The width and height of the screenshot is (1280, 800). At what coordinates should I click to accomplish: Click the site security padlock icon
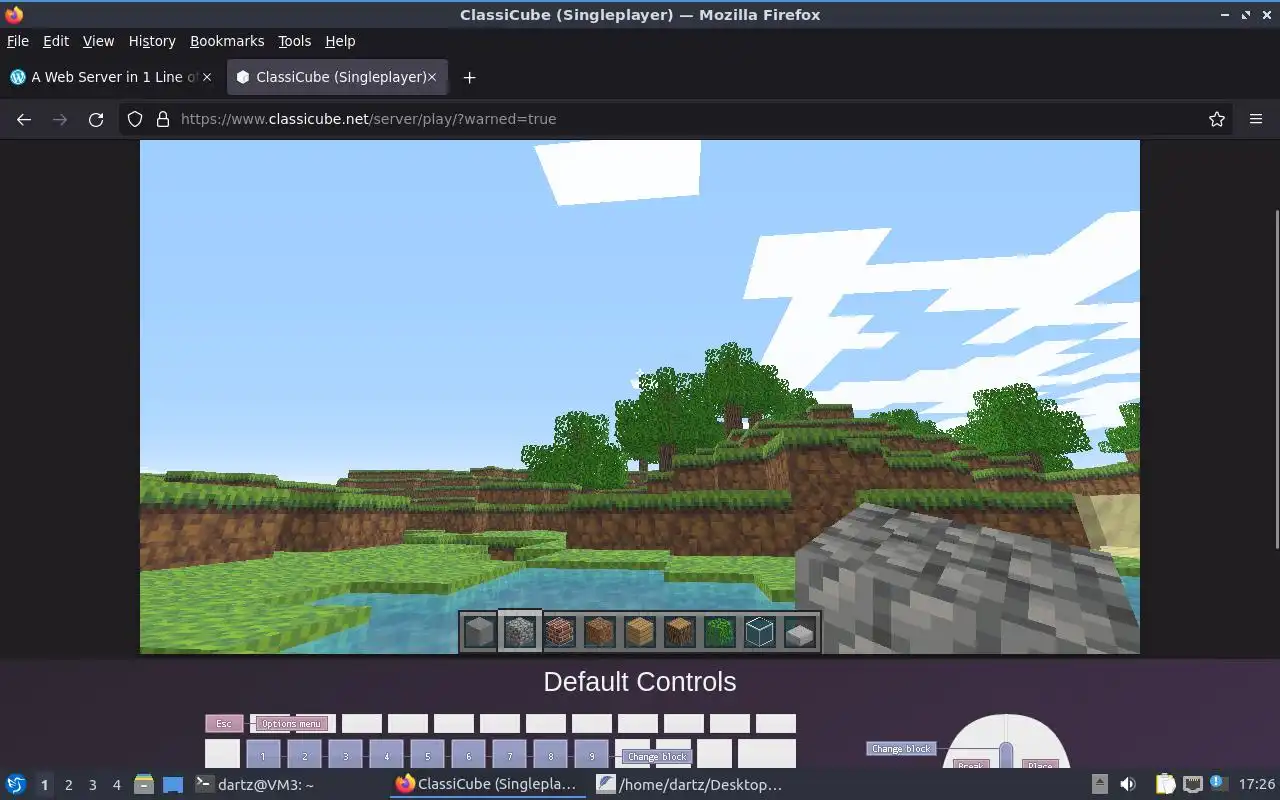(163, 119)
